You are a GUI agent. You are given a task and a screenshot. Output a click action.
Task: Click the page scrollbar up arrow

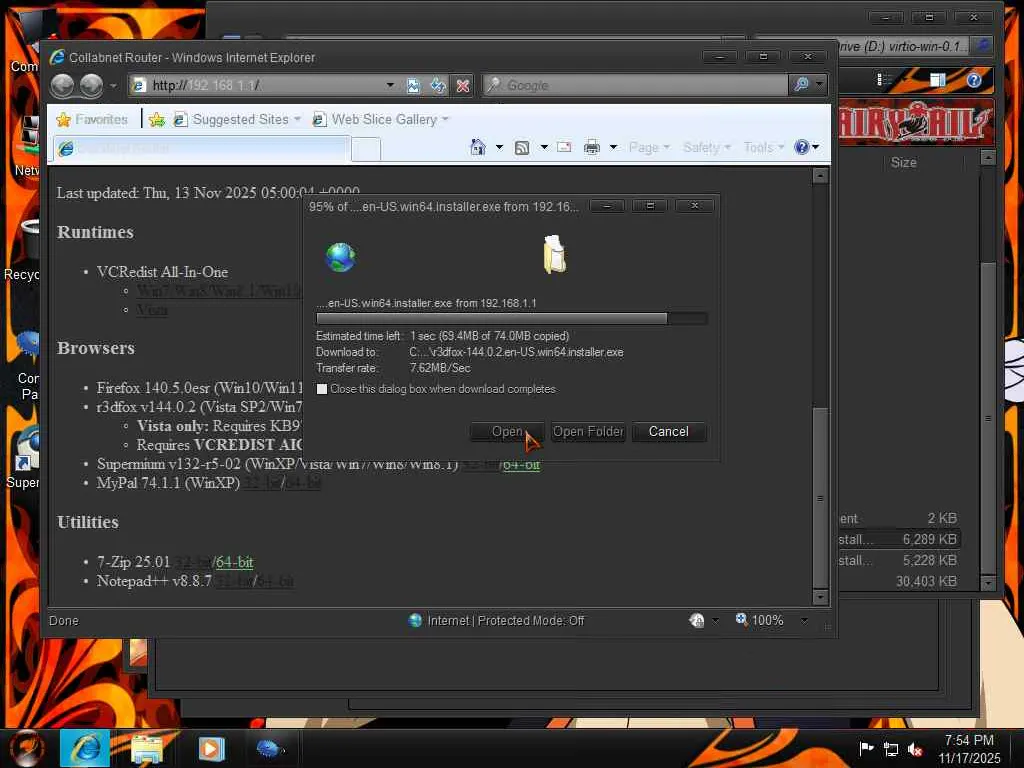coord(820,176)
